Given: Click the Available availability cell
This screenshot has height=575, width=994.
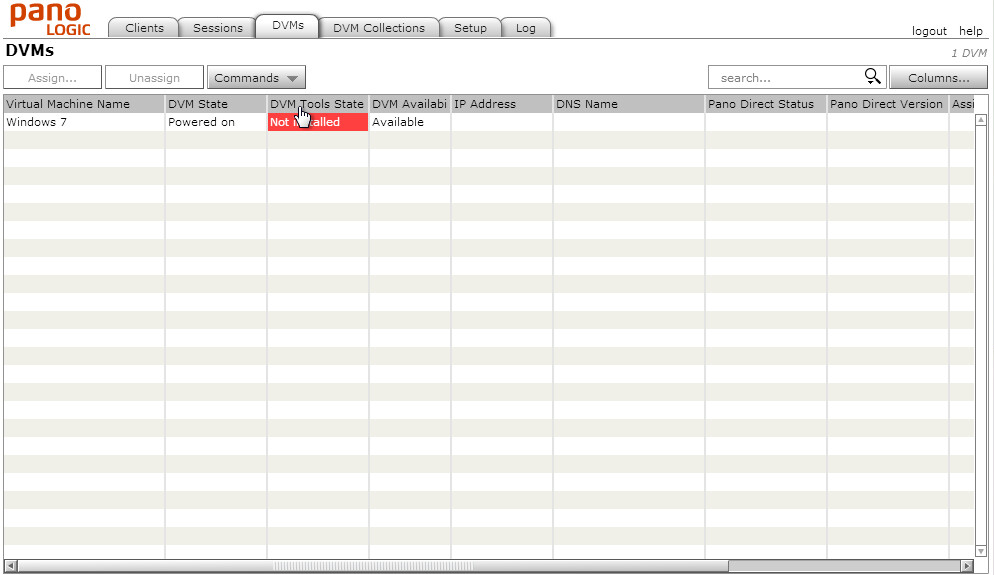Looking at the screenshot, I should [x=410, y=122].
